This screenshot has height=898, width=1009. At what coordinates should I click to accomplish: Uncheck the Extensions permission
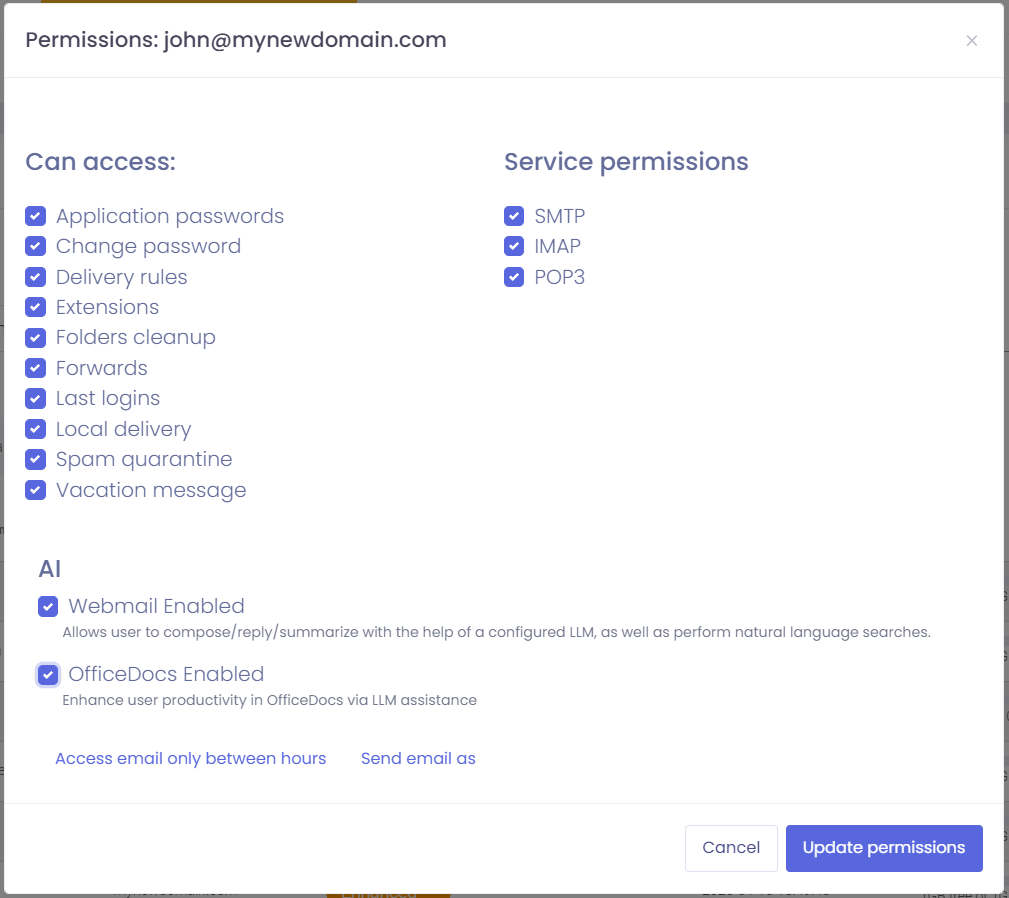point(36,307)
